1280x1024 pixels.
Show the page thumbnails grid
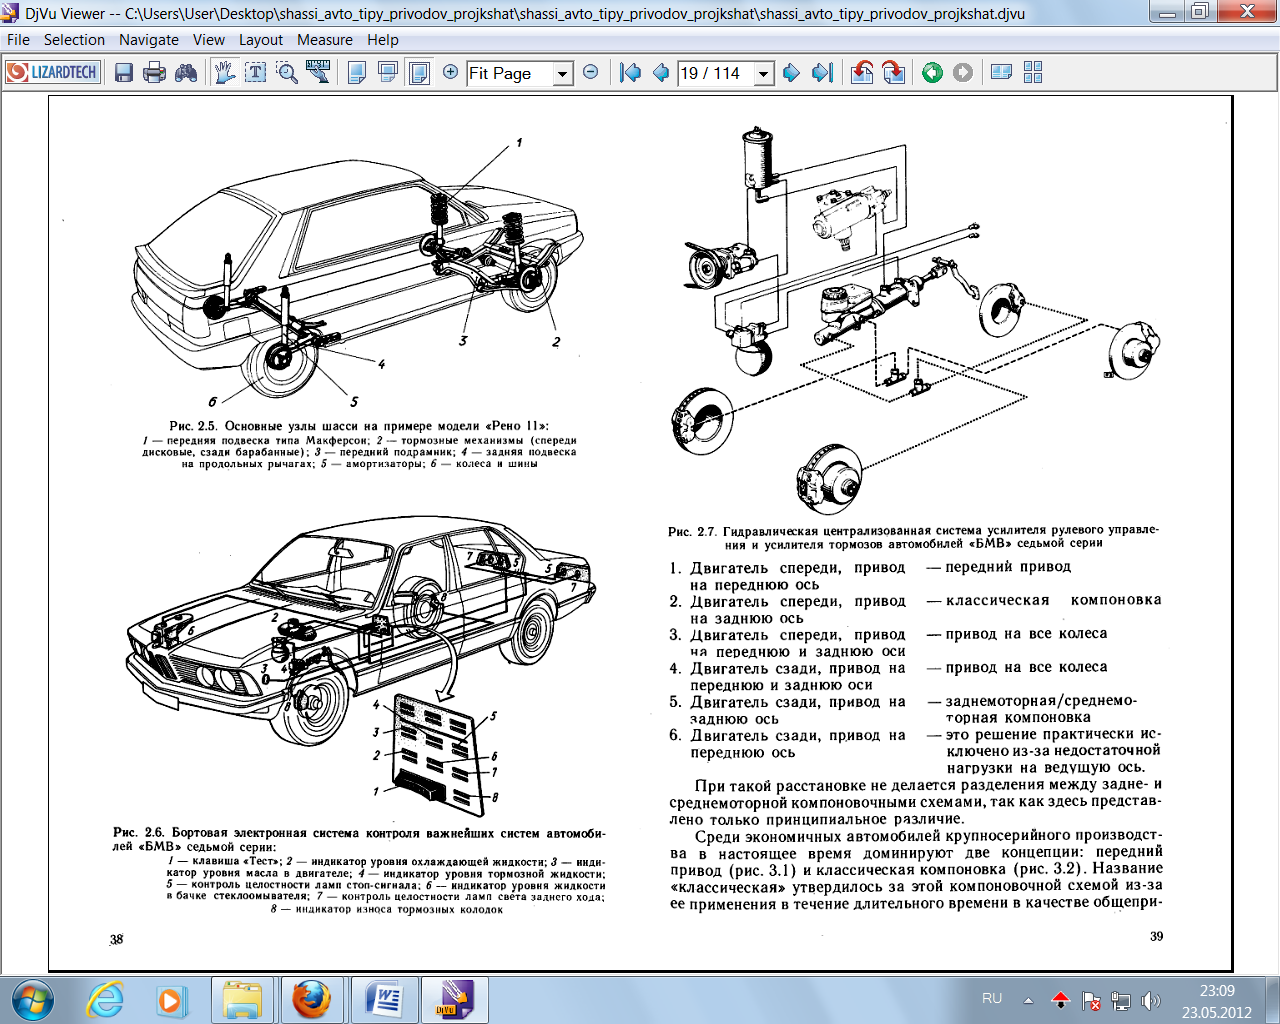point(1033,72)
